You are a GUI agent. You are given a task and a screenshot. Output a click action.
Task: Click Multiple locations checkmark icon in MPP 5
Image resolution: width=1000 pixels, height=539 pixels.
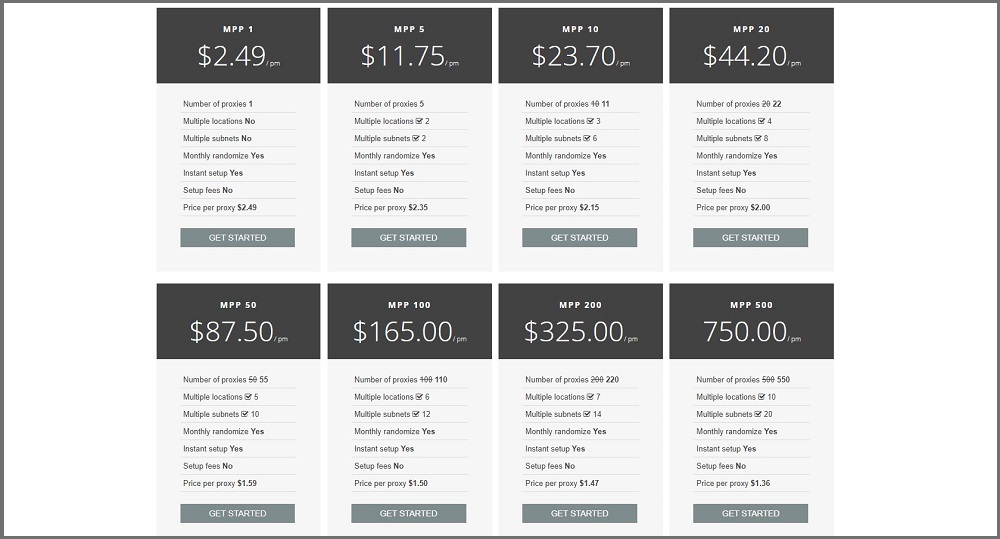coord(419,121)
